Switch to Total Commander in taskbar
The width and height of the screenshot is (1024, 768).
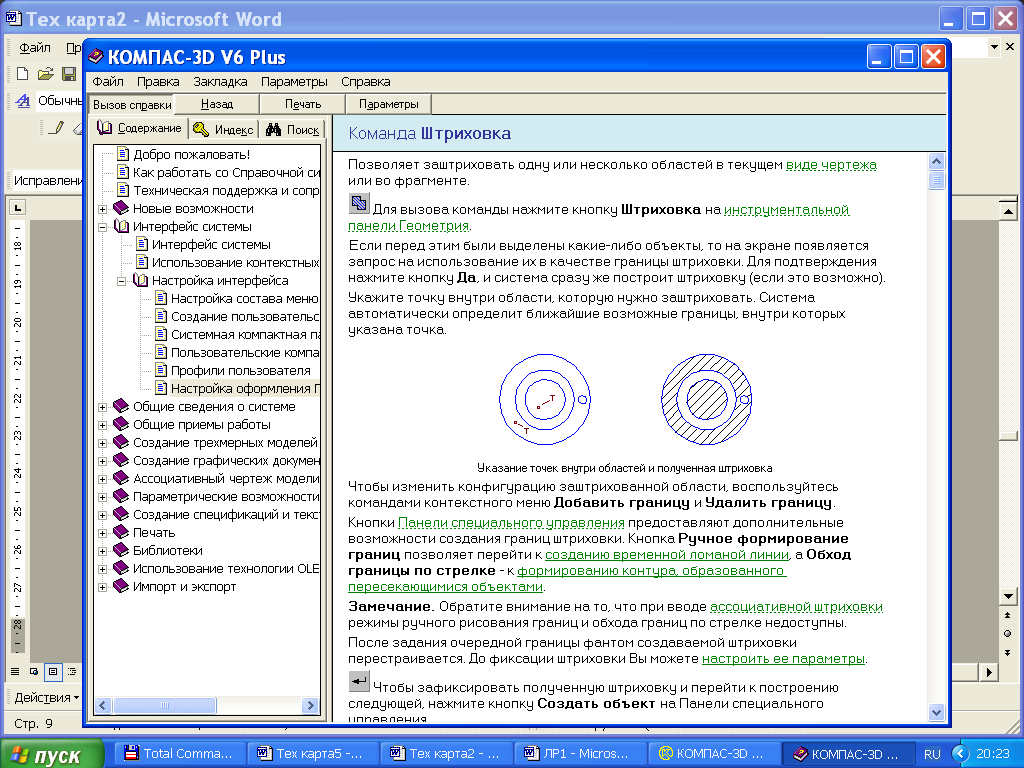pyautogui.click(x=180, y=754)
